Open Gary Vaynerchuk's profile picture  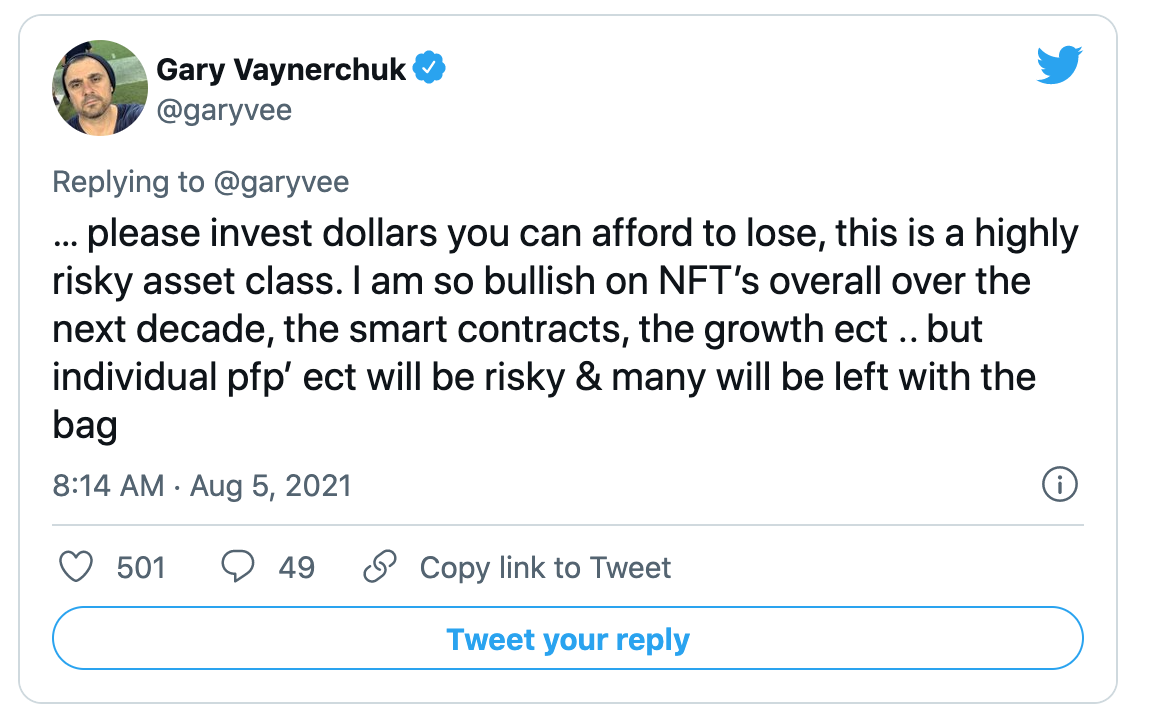click(x=99, y=88)
